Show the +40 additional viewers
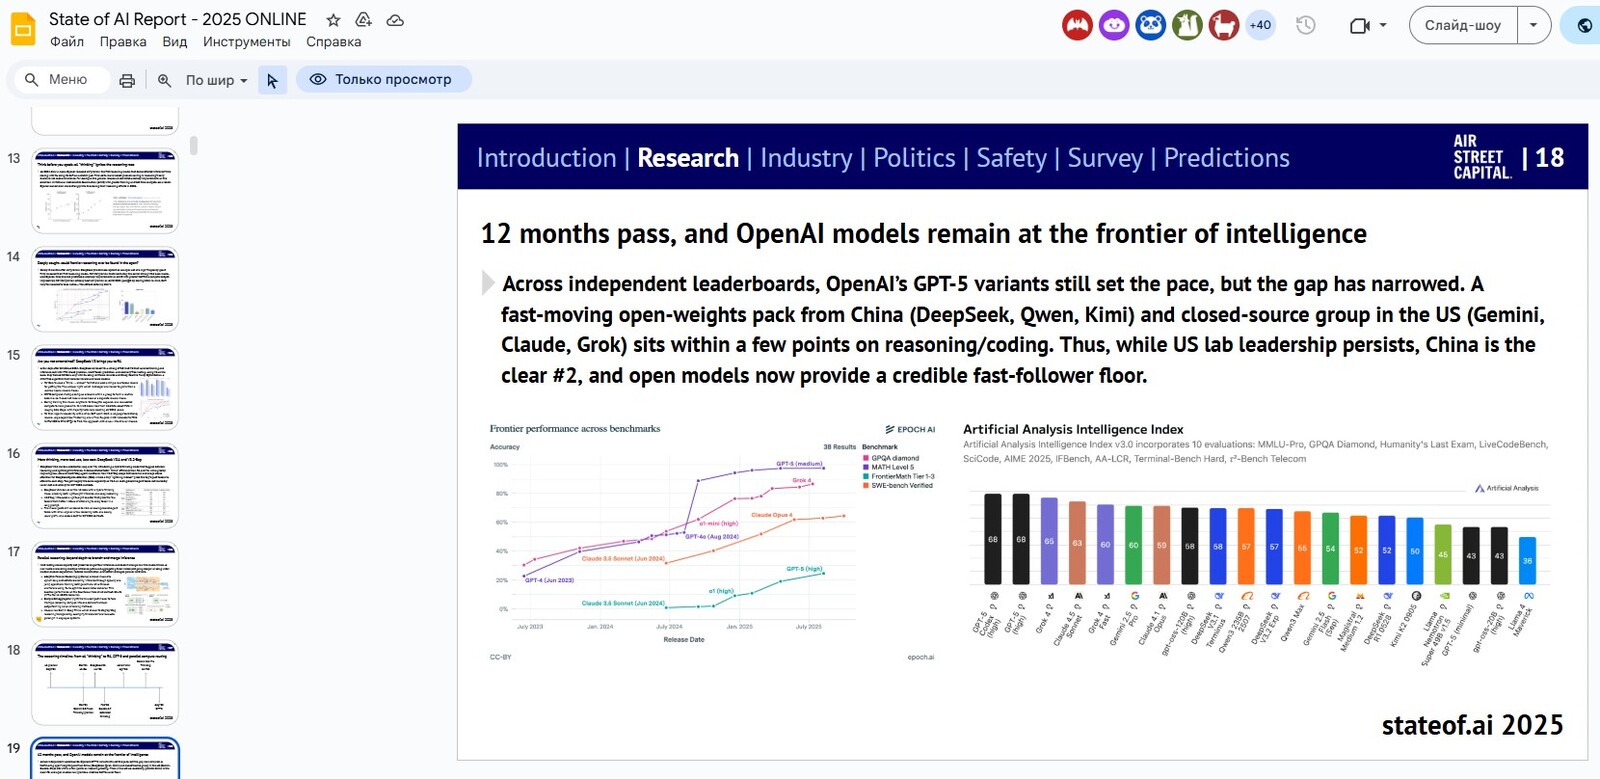Viewport: 1600px width, 779px height. pos(1260,25)
